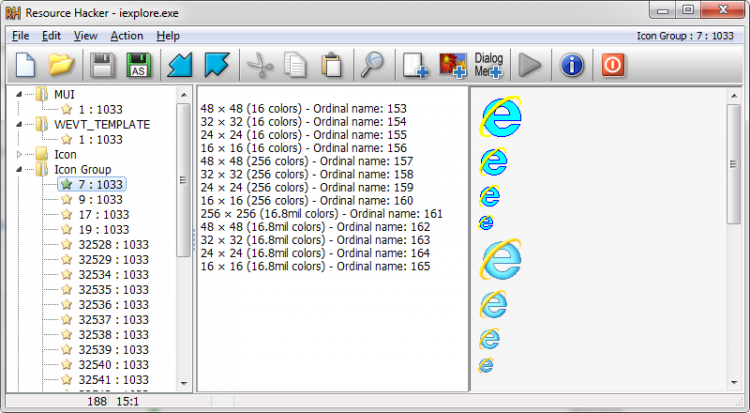Click the green Save As floppy icon
The height and width of the screenshot is (413, 750).
point(138,65)
